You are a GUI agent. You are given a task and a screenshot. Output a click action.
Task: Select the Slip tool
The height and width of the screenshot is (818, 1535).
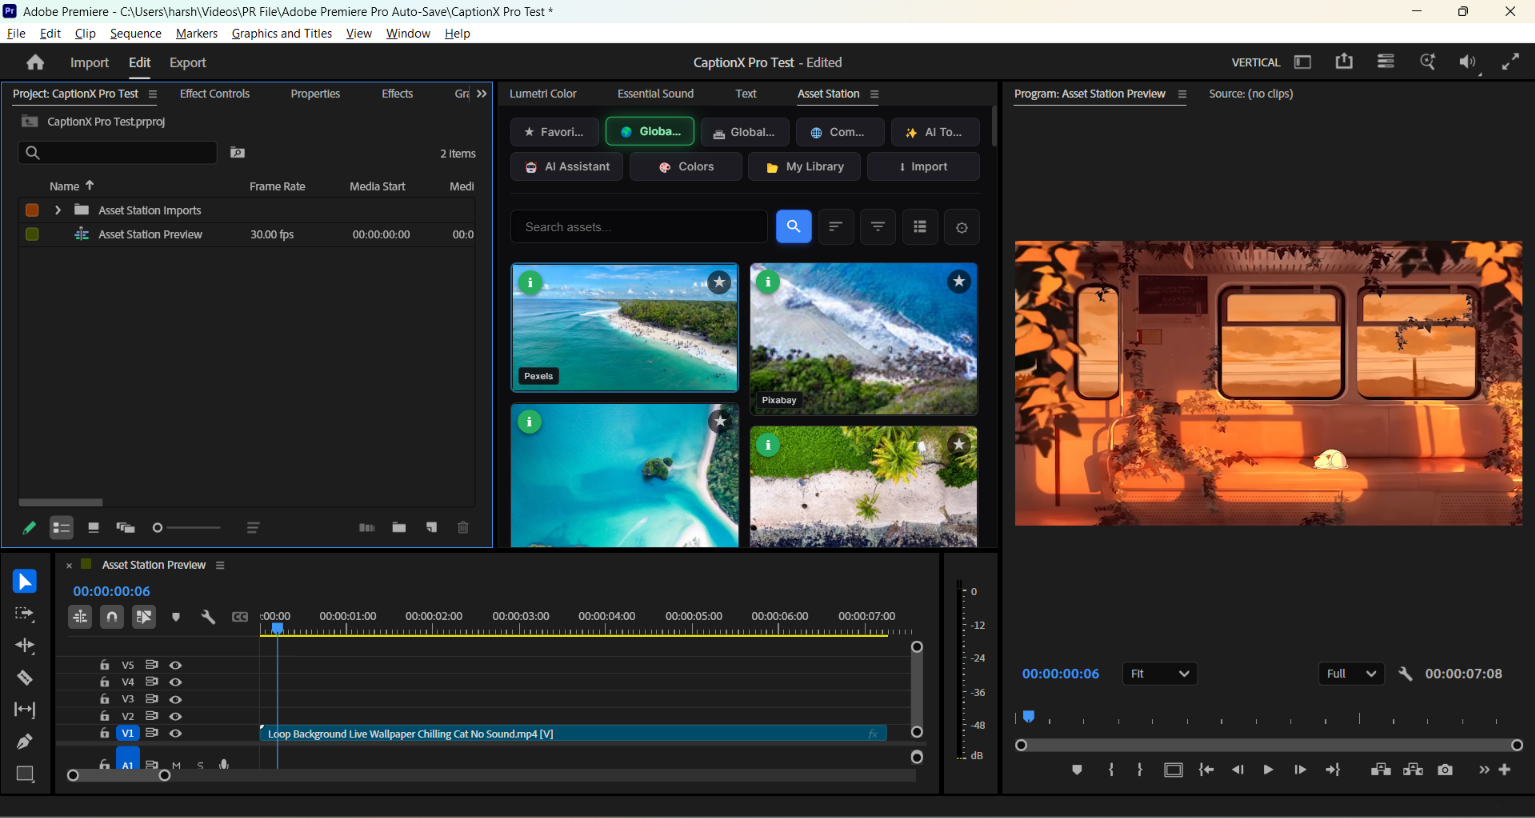(25, 710)
